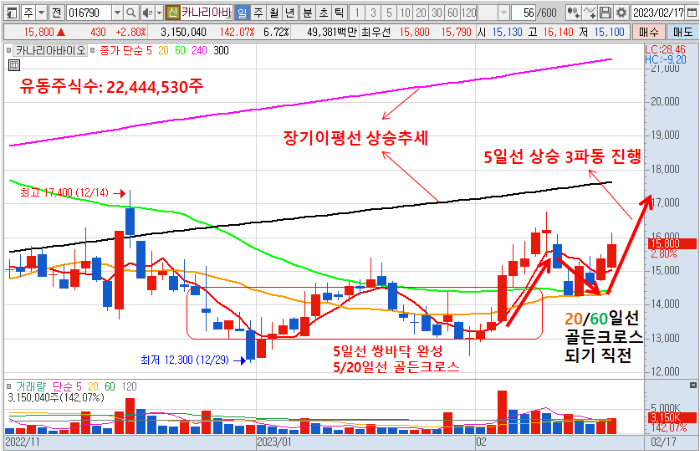Click the orange 20 moving average label in price chart

pos(163,50)
